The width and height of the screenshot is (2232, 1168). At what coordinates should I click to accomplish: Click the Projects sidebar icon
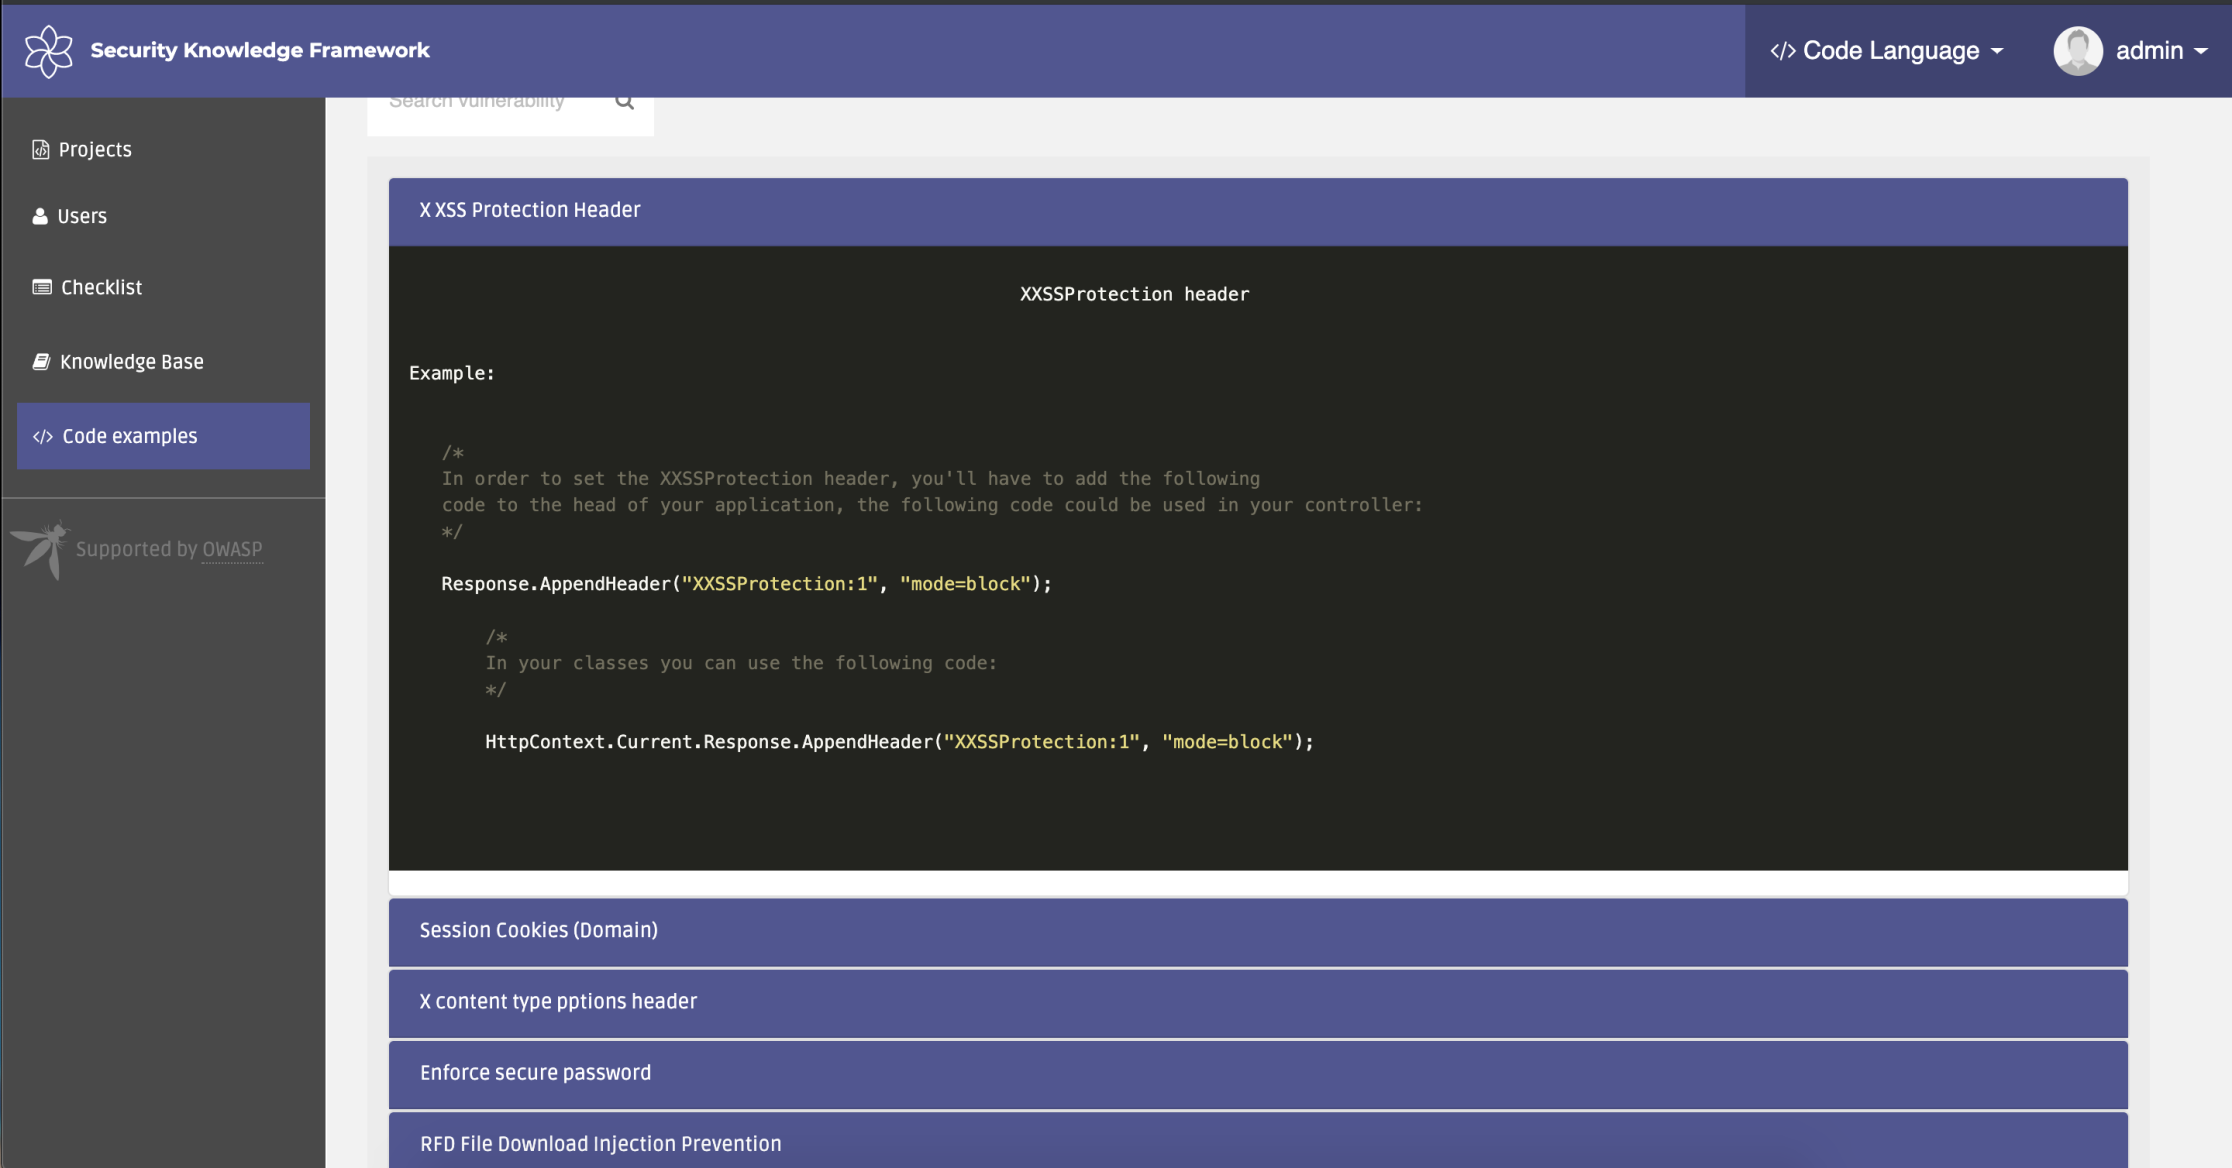tap(40, 150)
